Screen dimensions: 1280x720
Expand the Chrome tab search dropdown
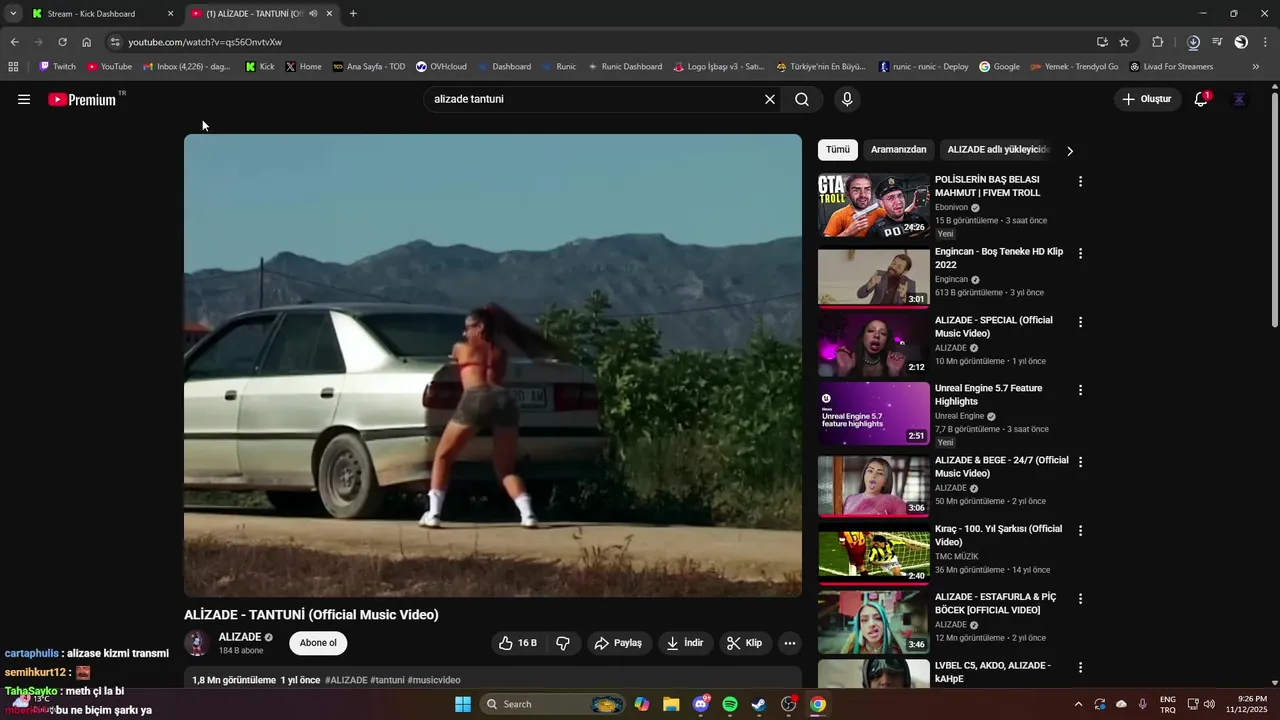[13, 14]
